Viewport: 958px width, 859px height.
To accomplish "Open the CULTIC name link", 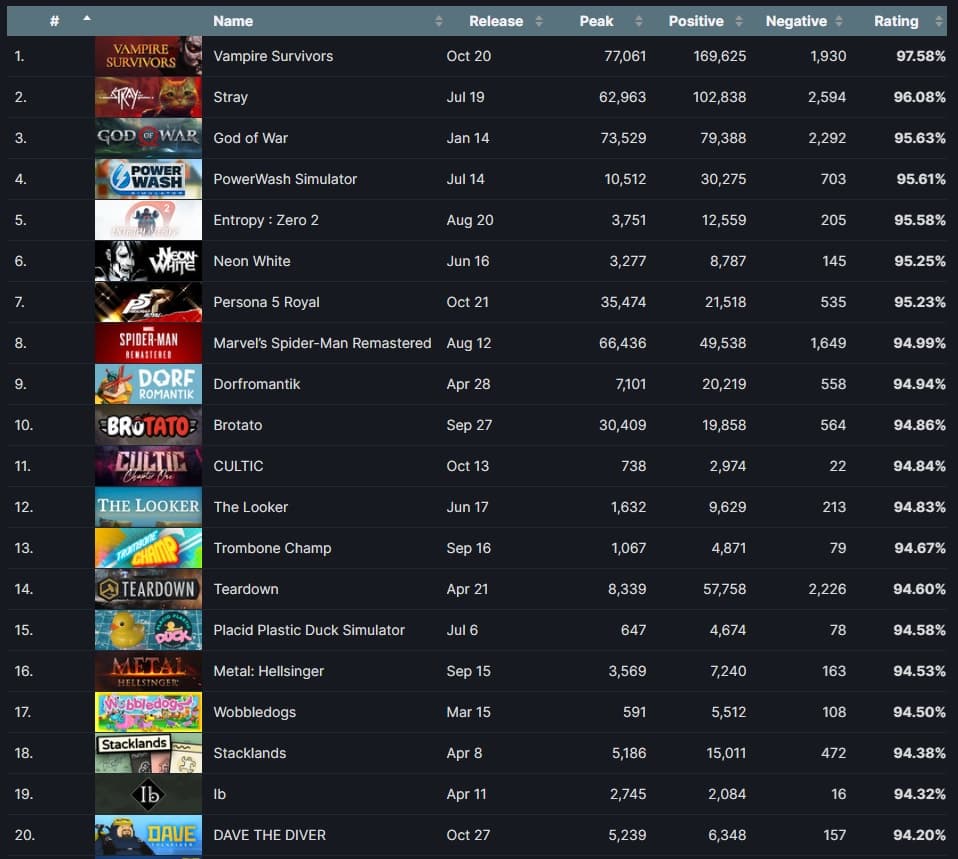I will pos(238,466).
